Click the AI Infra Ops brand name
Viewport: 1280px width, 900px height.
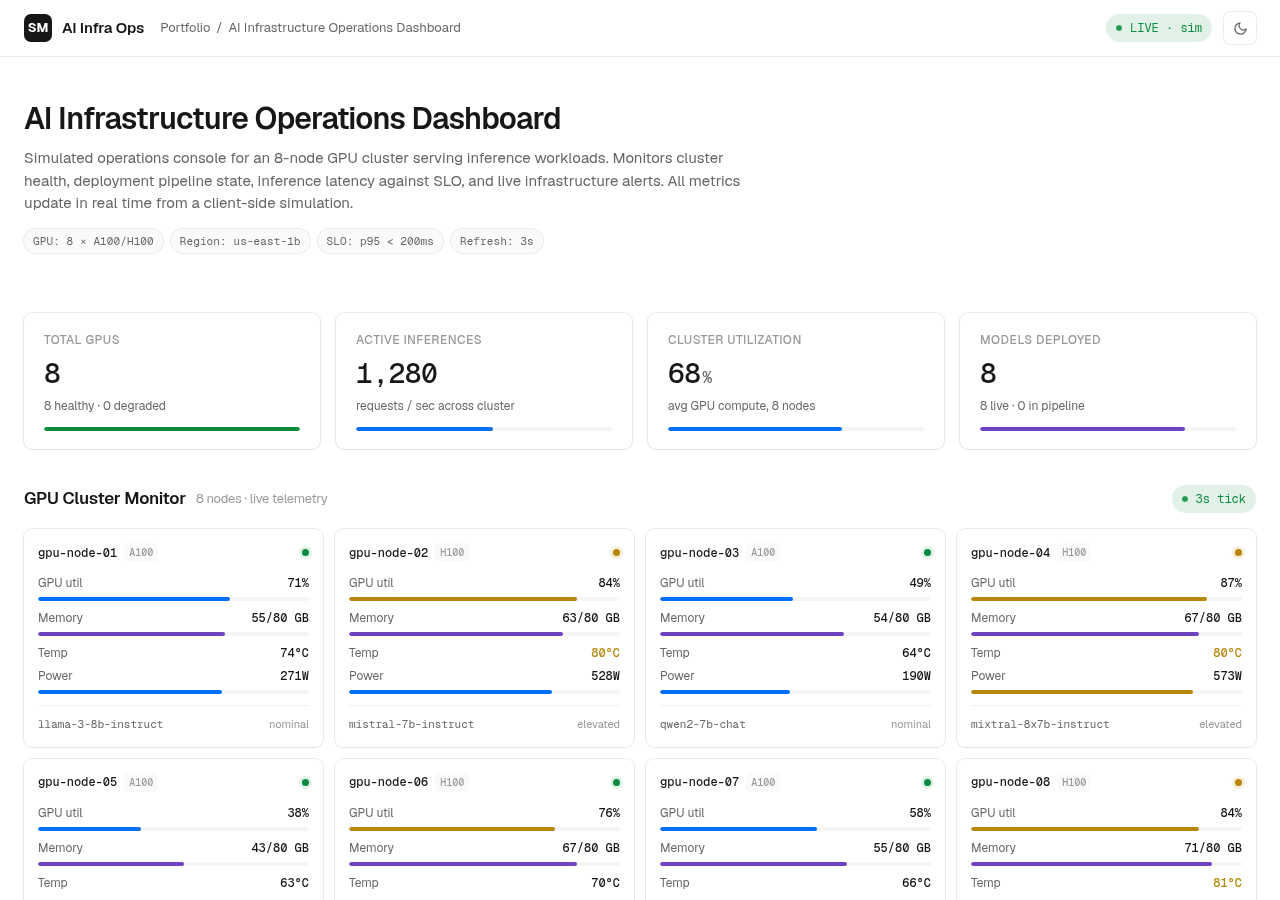pyautogui.click(x=103, y=28)
